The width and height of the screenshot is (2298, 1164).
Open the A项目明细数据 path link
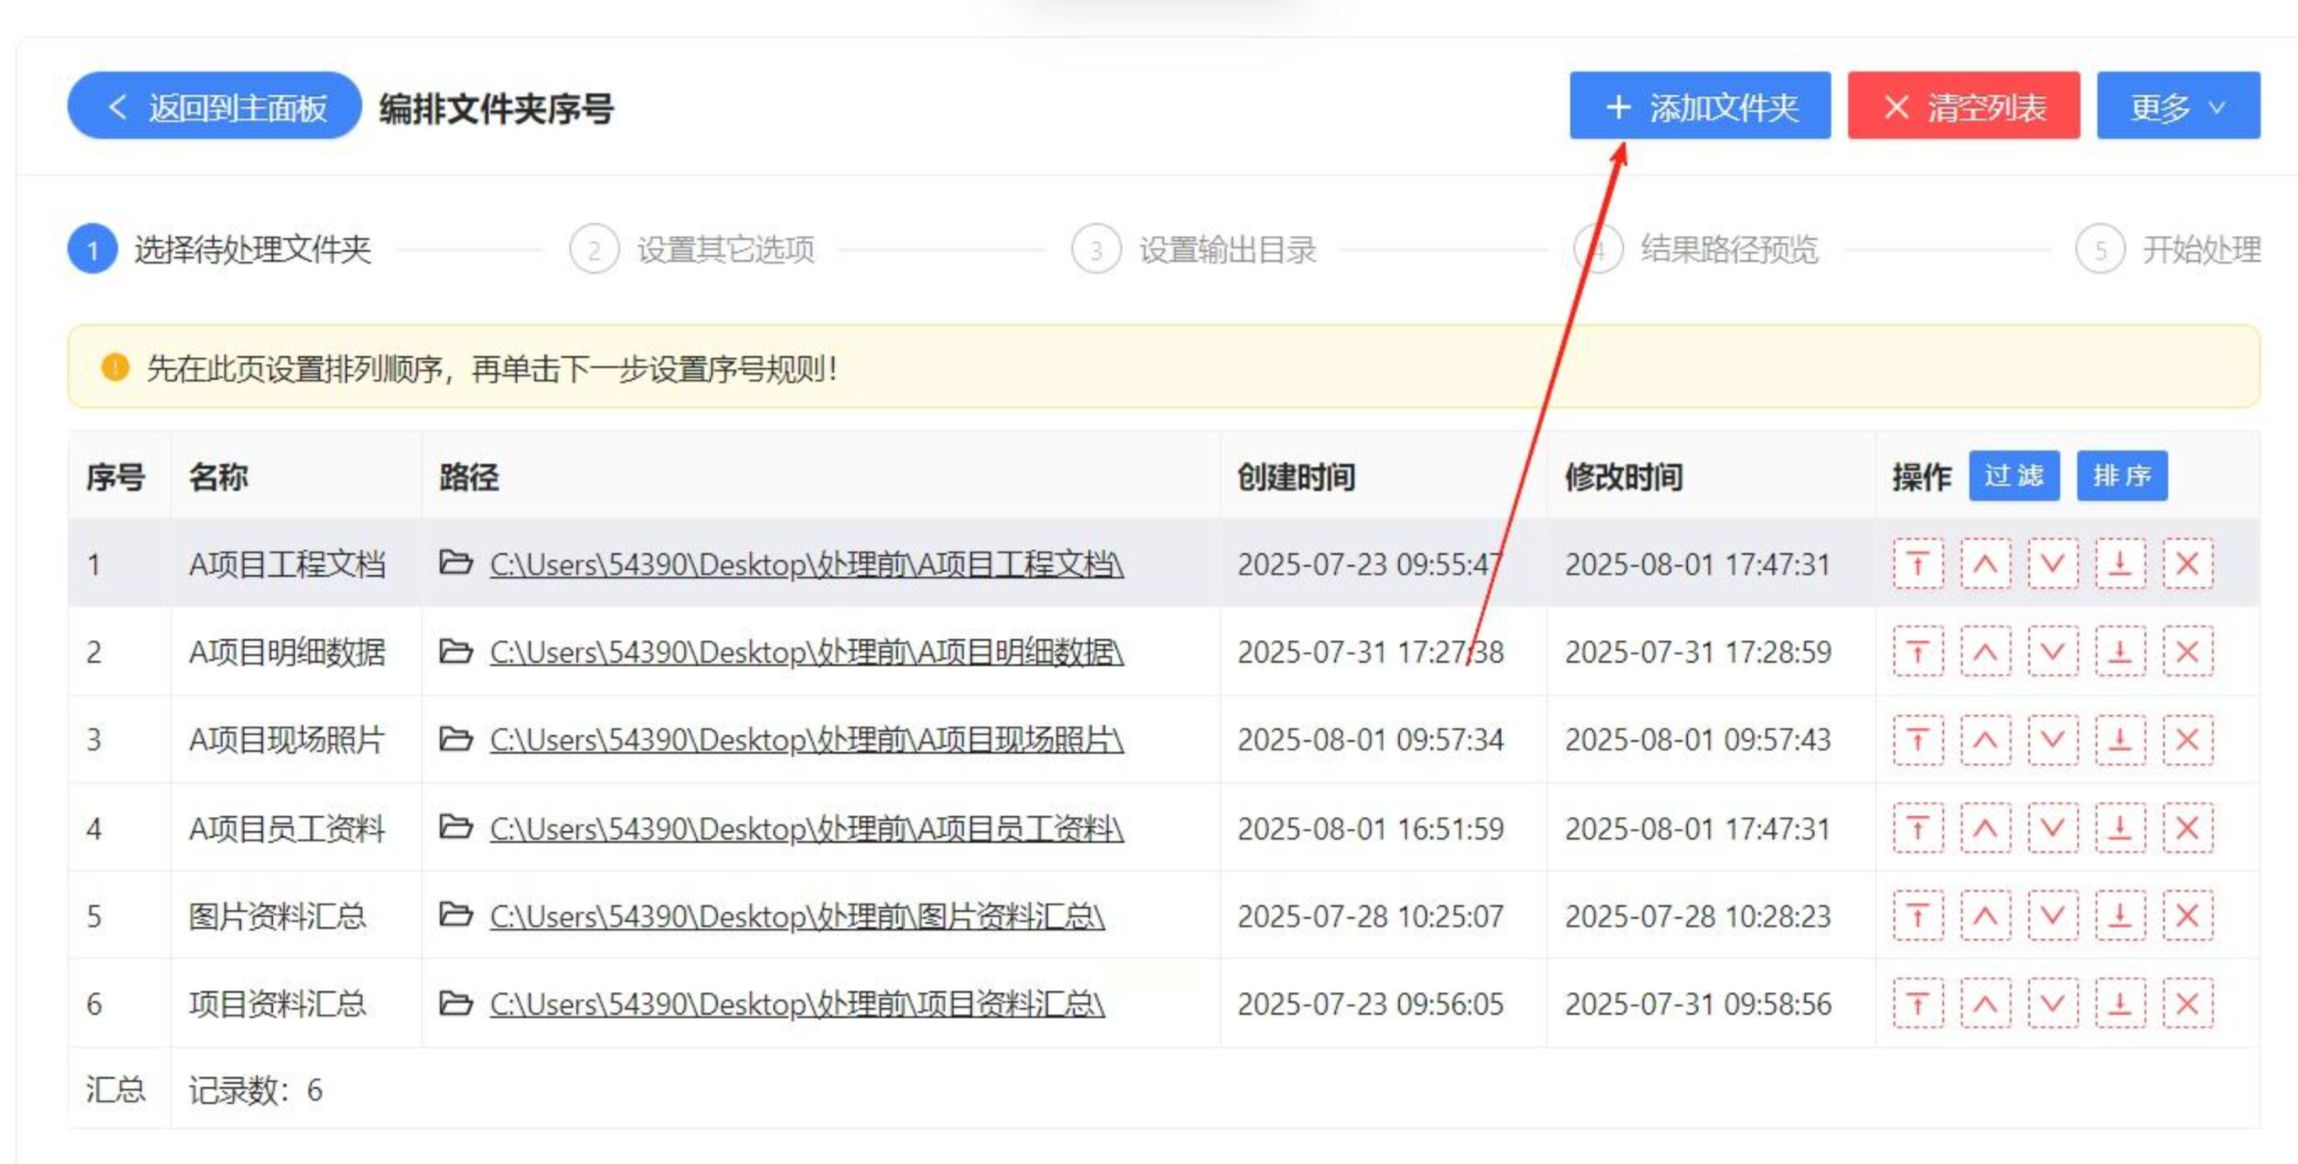(x=806, y=653)
